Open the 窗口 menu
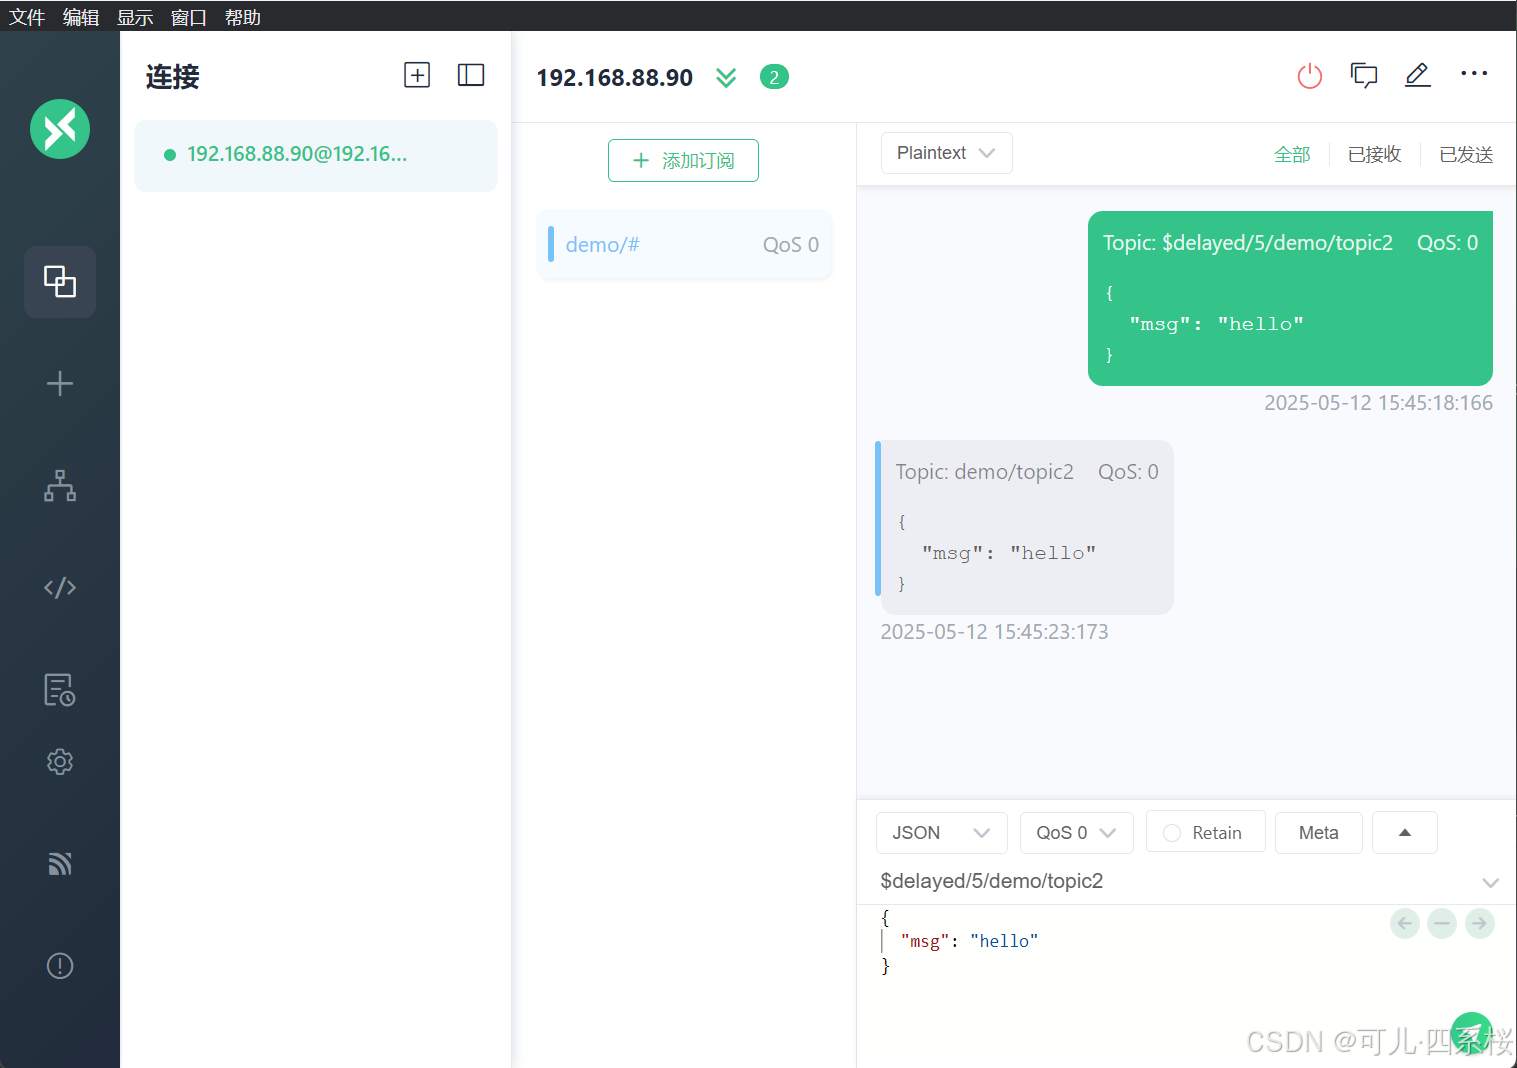Screen dimensions: 1517x1068 pos(189,17)
